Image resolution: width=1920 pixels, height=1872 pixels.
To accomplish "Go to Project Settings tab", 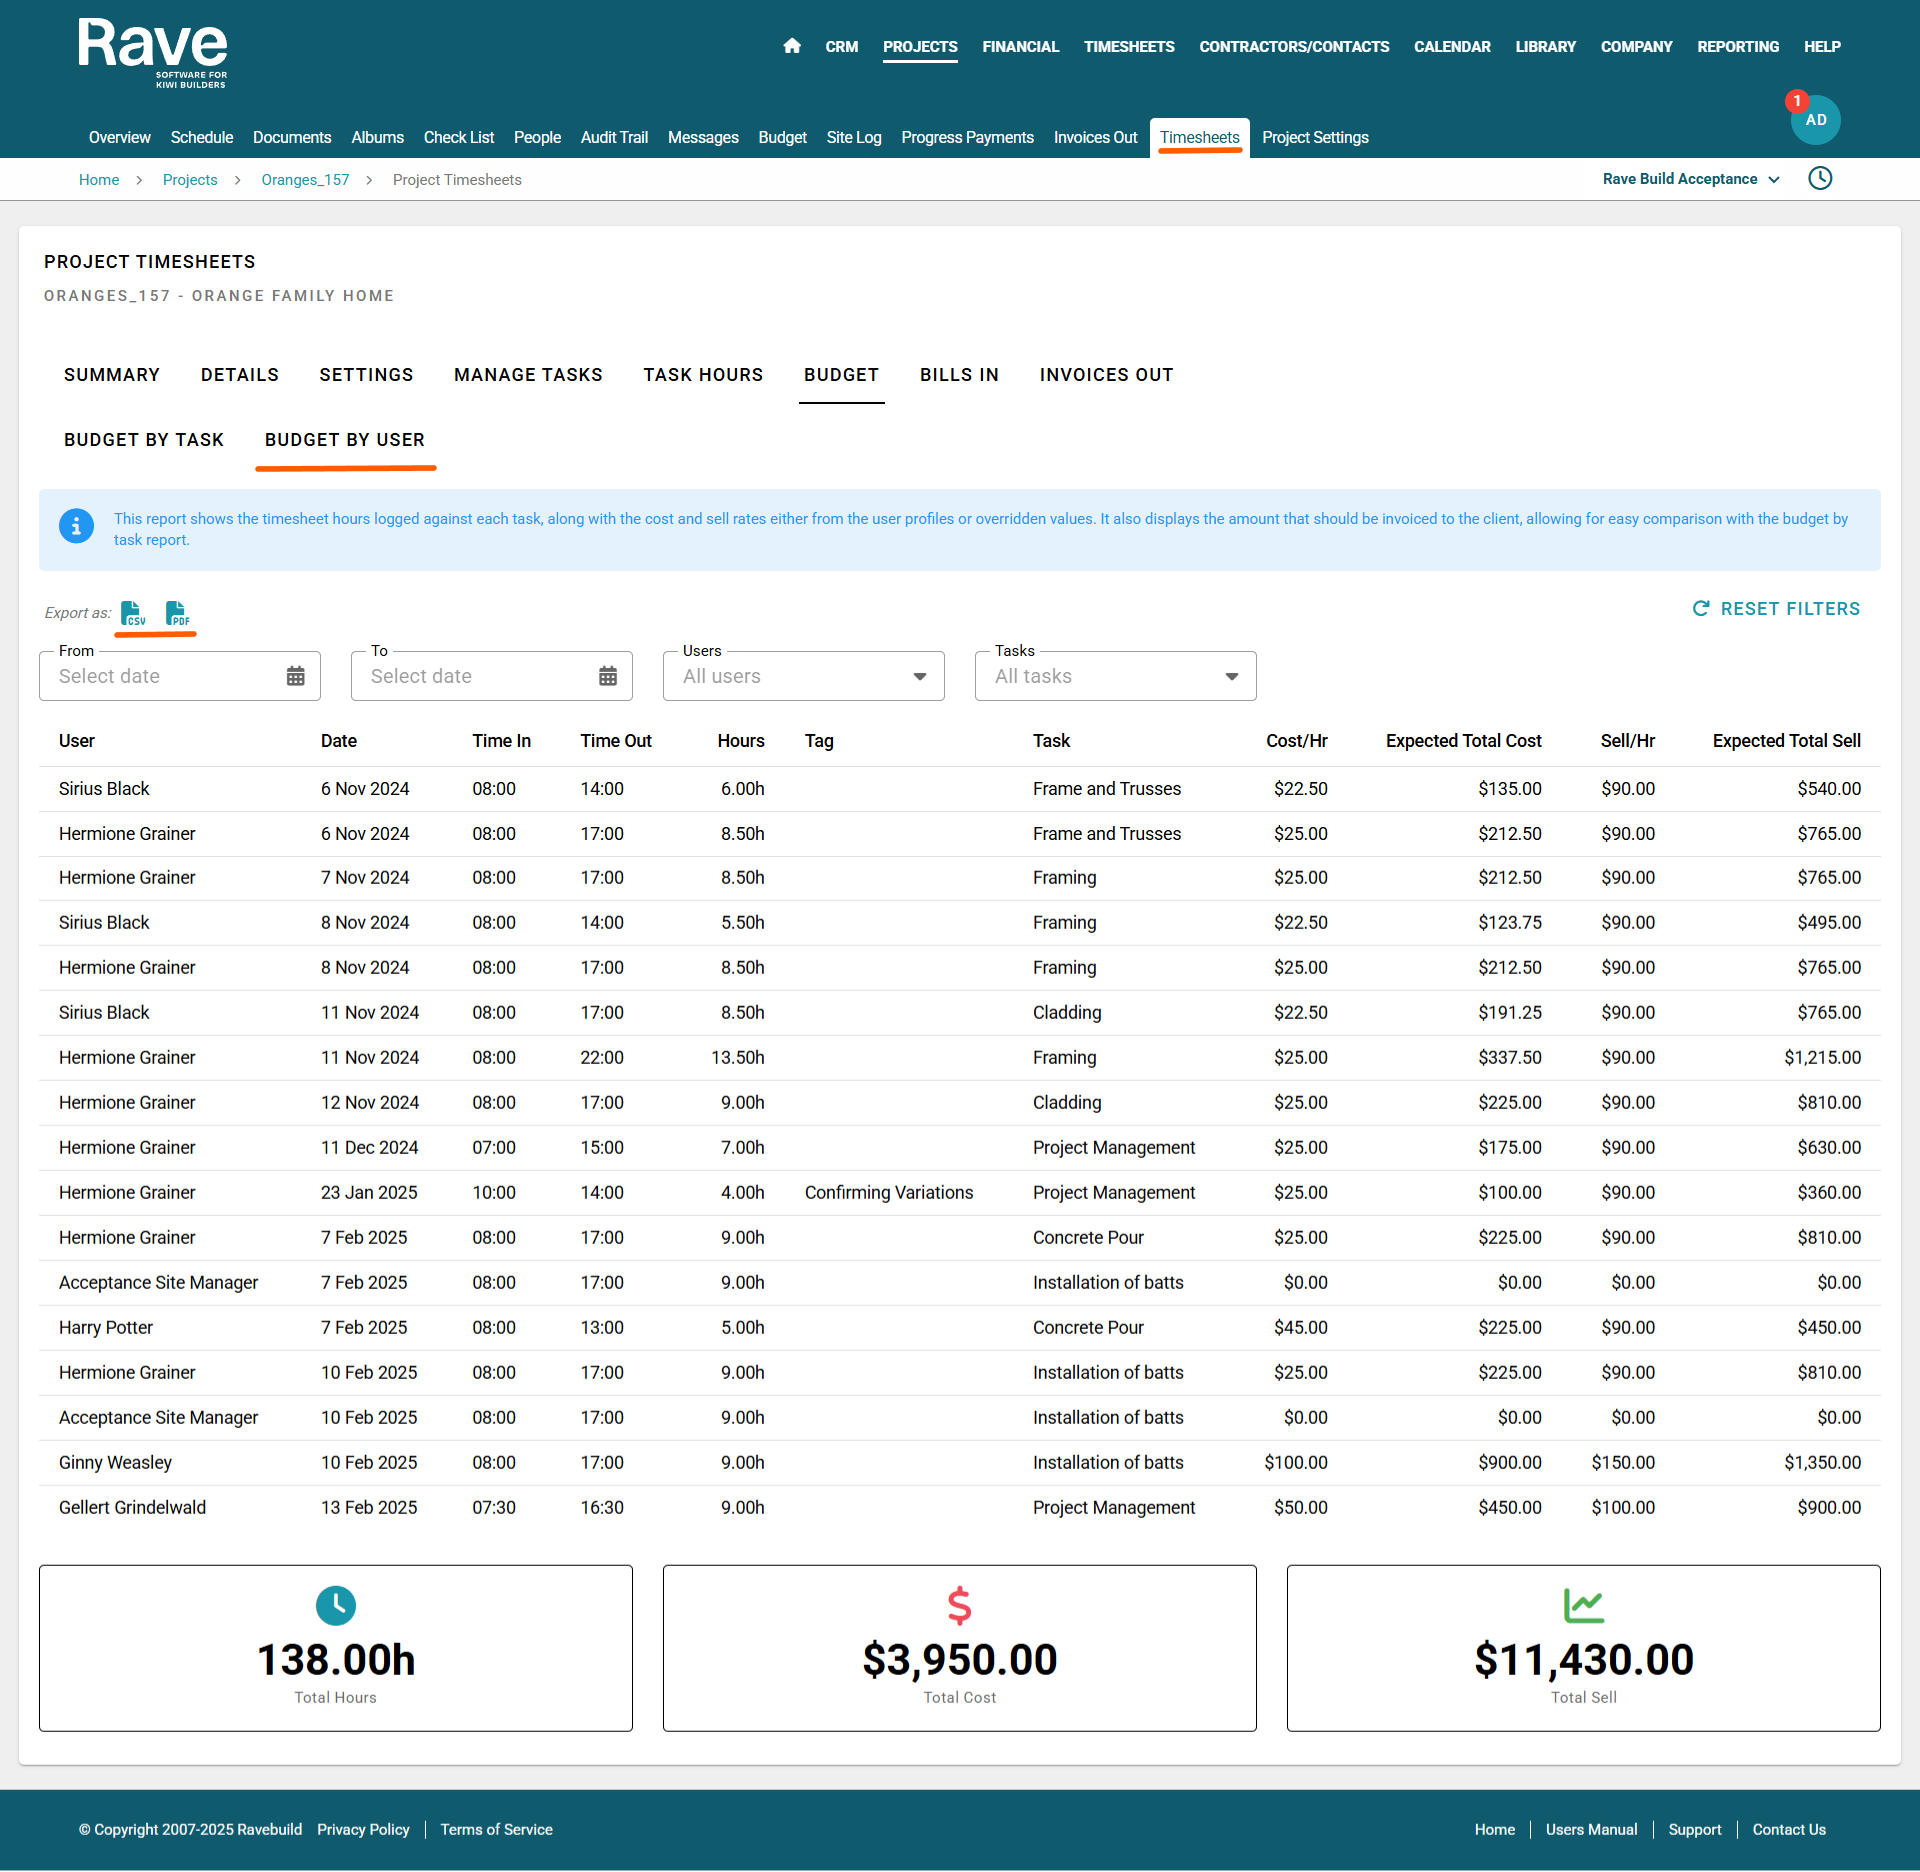I will [x=1315, y=138].
